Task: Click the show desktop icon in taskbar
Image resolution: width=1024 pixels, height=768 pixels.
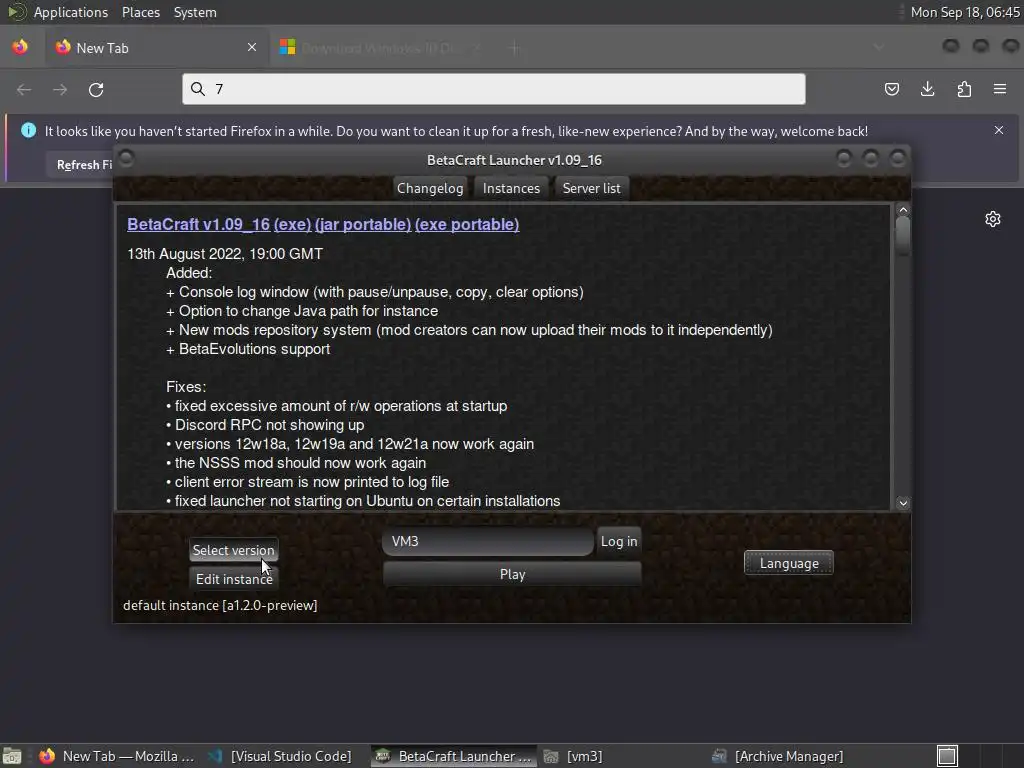Action: (x=12, y=756)
